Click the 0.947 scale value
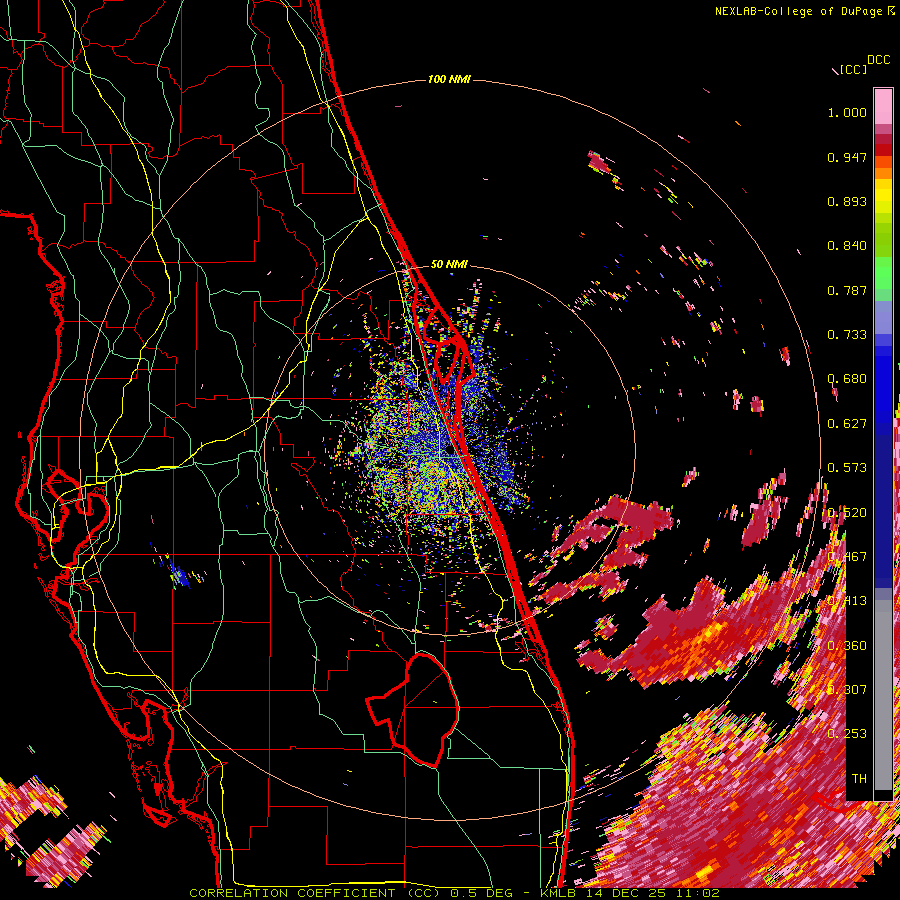 pyautogui.click(x=847, y=157)
